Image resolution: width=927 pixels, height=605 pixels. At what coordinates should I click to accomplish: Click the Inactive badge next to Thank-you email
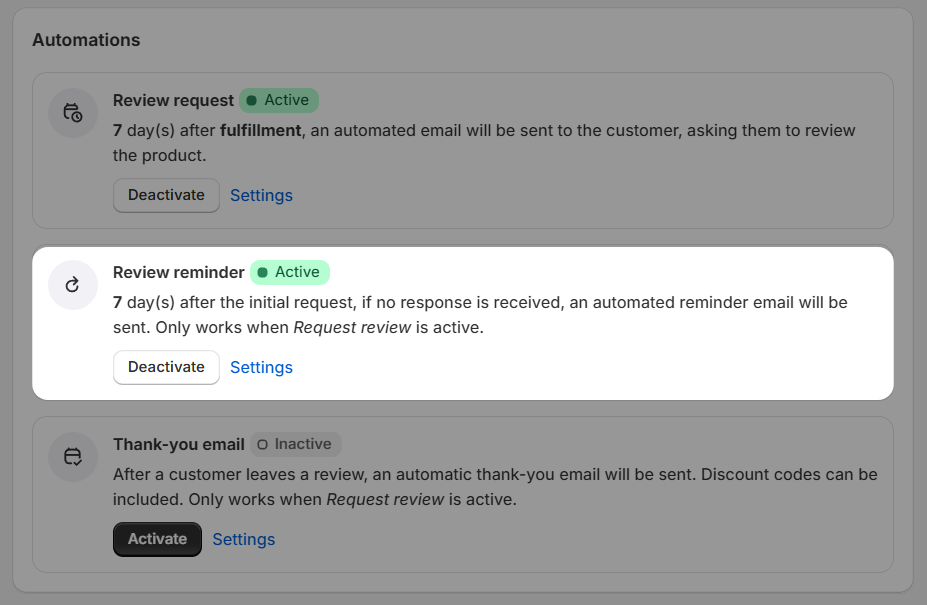[x=295, y=444]
